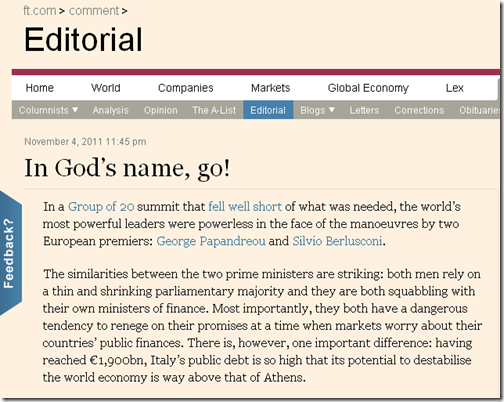Switch to the Opinion sub-tab
504x402 pixels.
click(161, 110)
